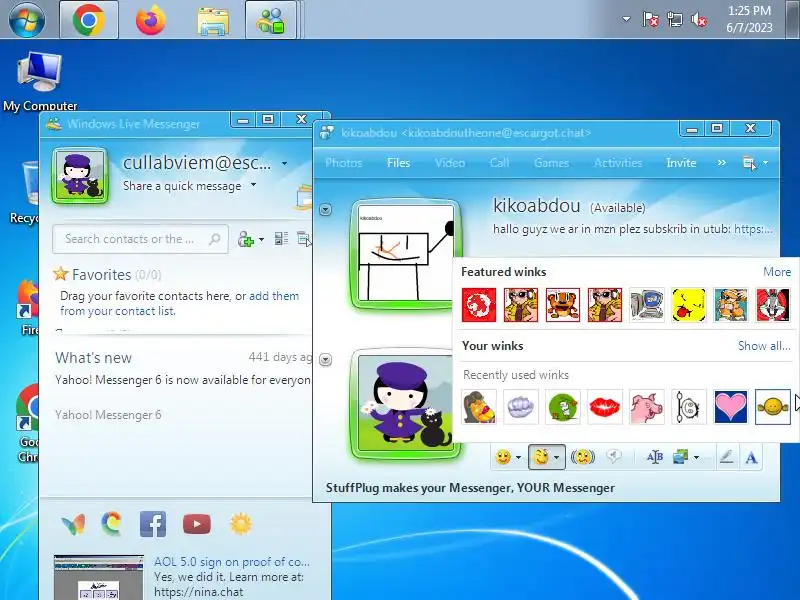This screenshot has width=800, height=600.
Task: Open the Start menu orb
Action: pos(27,19)
